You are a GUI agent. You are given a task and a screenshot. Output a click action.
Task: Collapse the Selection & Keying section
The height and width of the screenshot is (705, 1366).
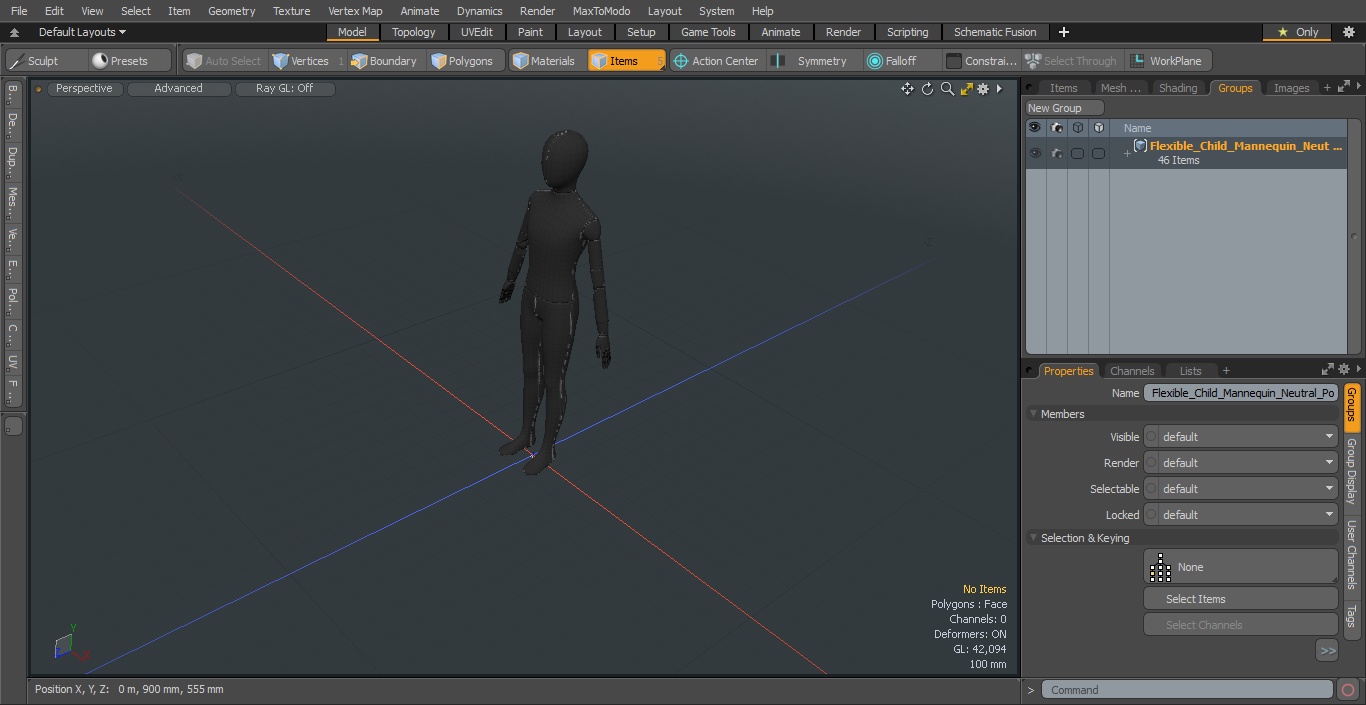pyautogui.click(x=1033, y=538)
